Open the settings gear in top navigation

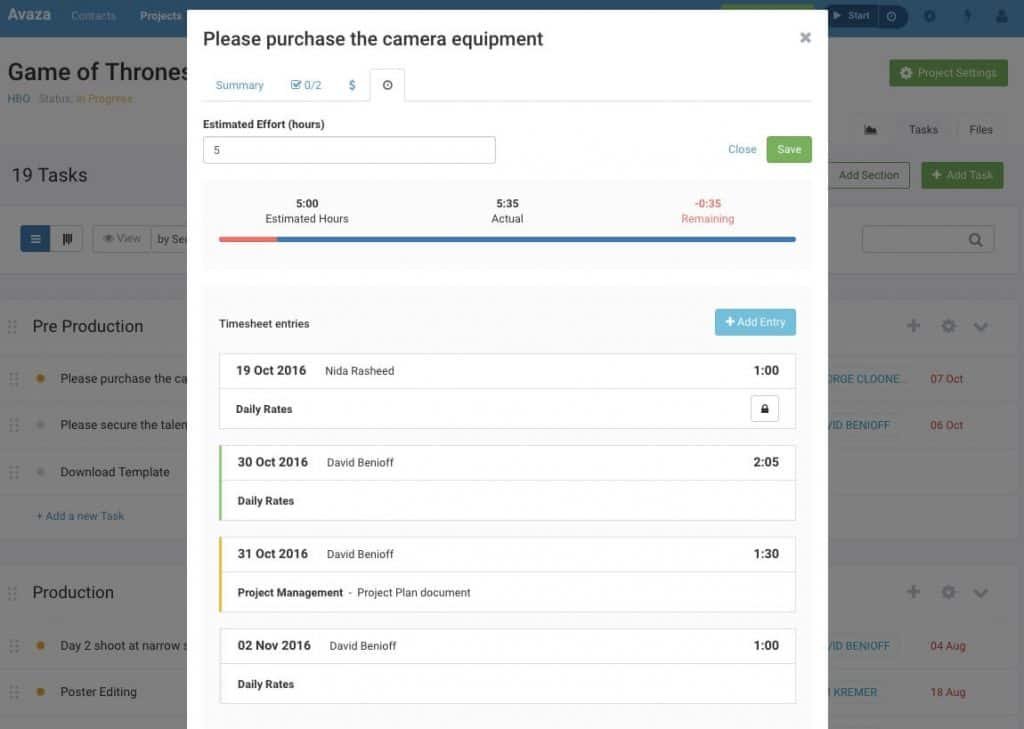point(927,16)
